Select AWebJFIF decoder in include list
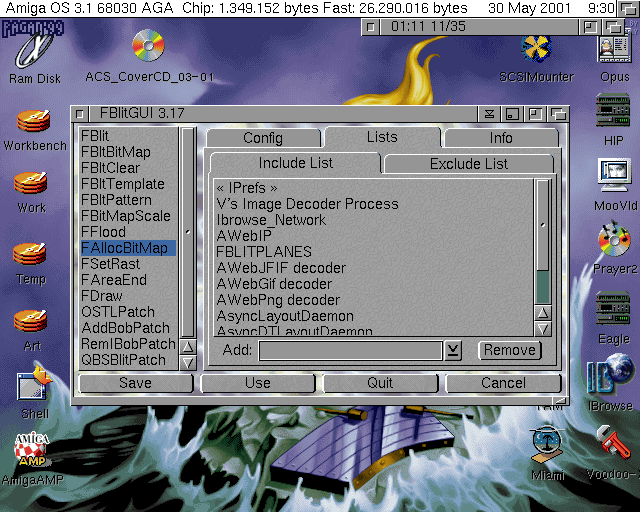Screen dimensions: 640x512 (x=373, y=268)
